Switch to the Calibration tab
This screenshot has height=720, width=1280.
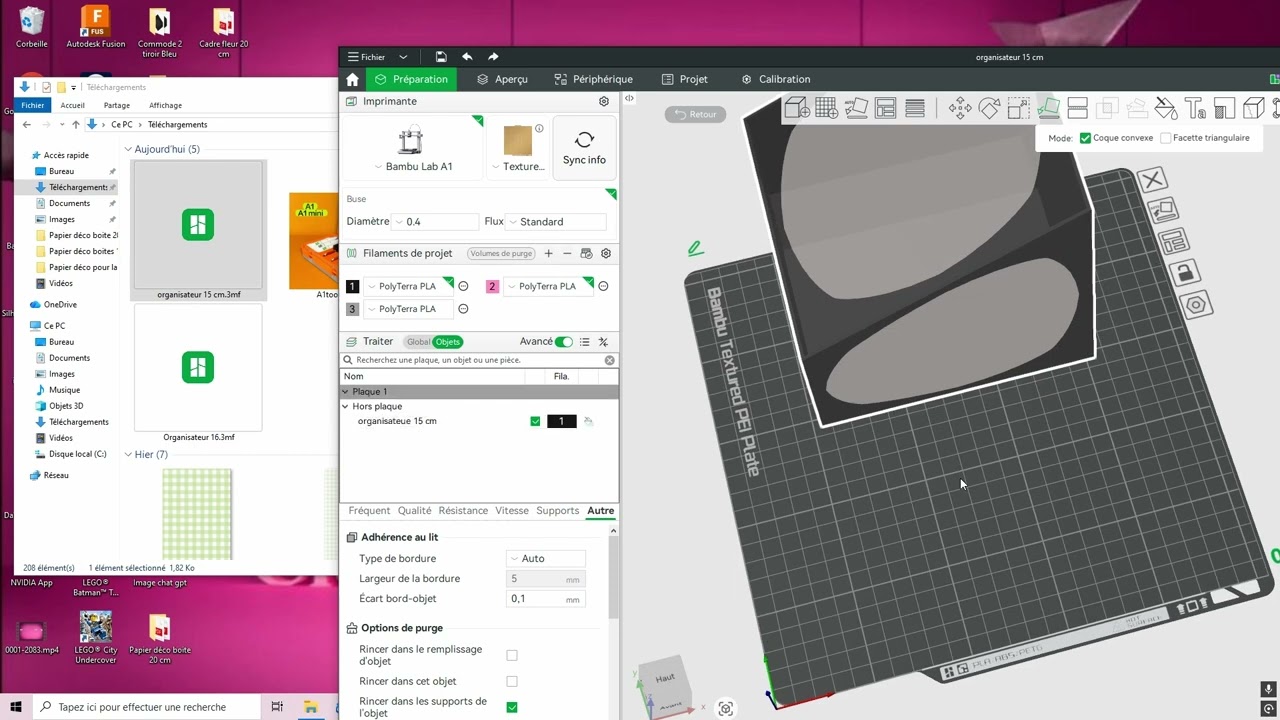pos(776,79)
